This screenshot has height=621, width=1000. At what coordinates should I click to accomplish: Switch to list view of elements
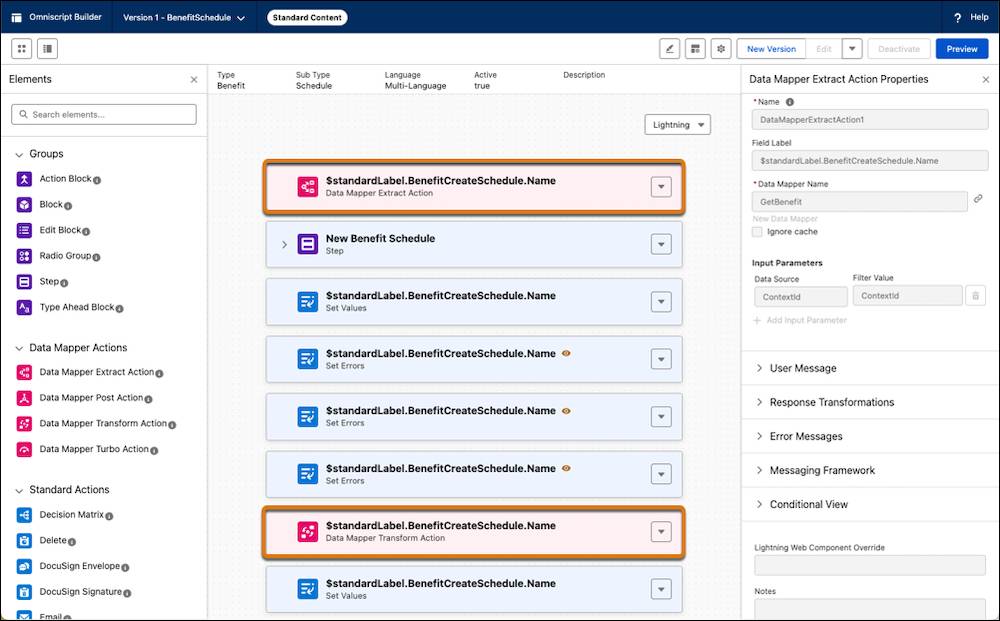click(47, 48)
